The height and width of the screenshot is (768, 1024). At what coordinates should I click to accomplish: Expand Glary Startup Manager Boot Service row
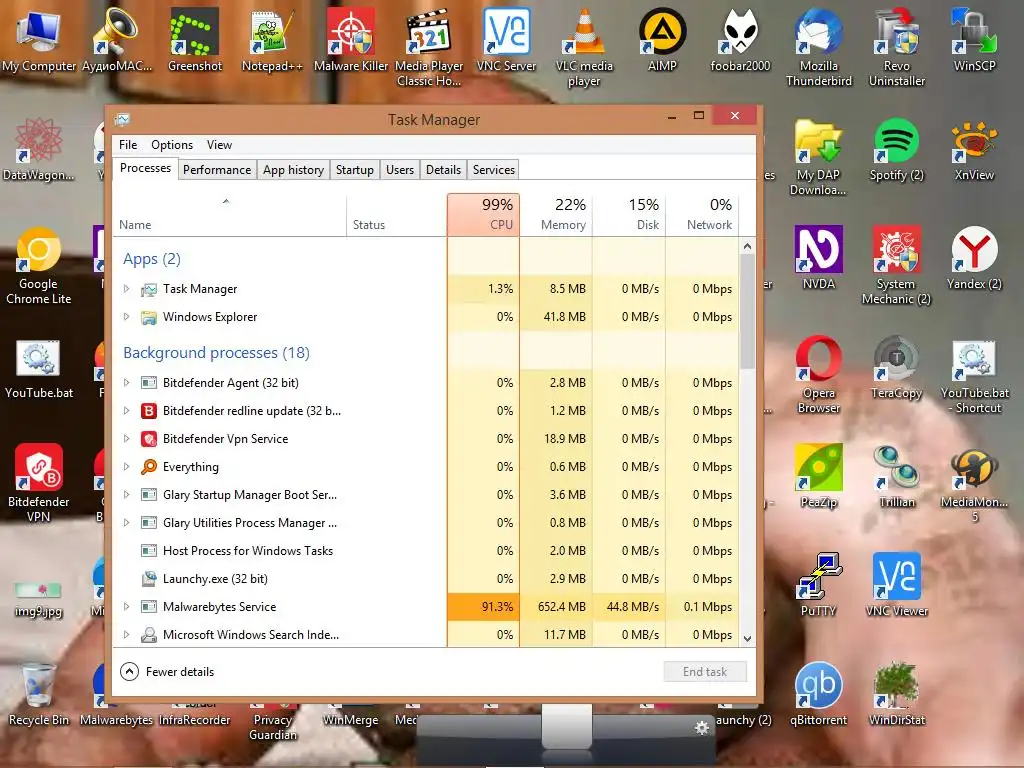127,495
